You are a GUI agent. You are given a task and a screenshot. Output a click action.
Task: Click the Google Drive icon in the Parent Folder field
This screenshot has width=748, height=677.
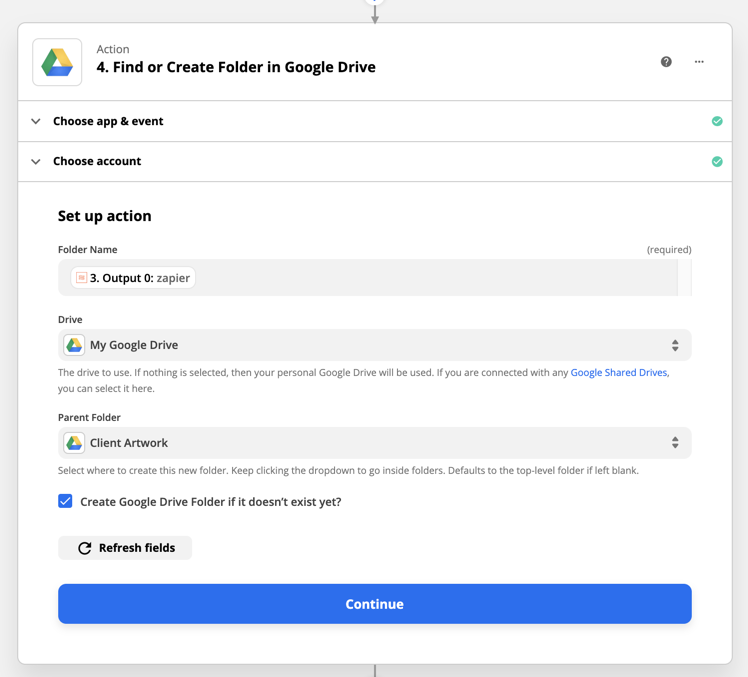pos(74,443)
